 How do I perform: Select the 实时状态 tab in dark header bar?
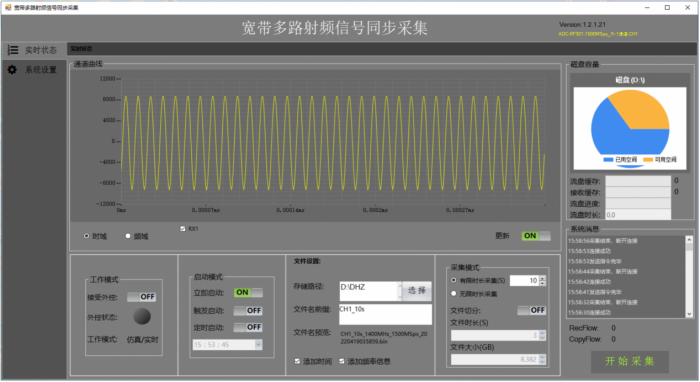click(81, 49)
